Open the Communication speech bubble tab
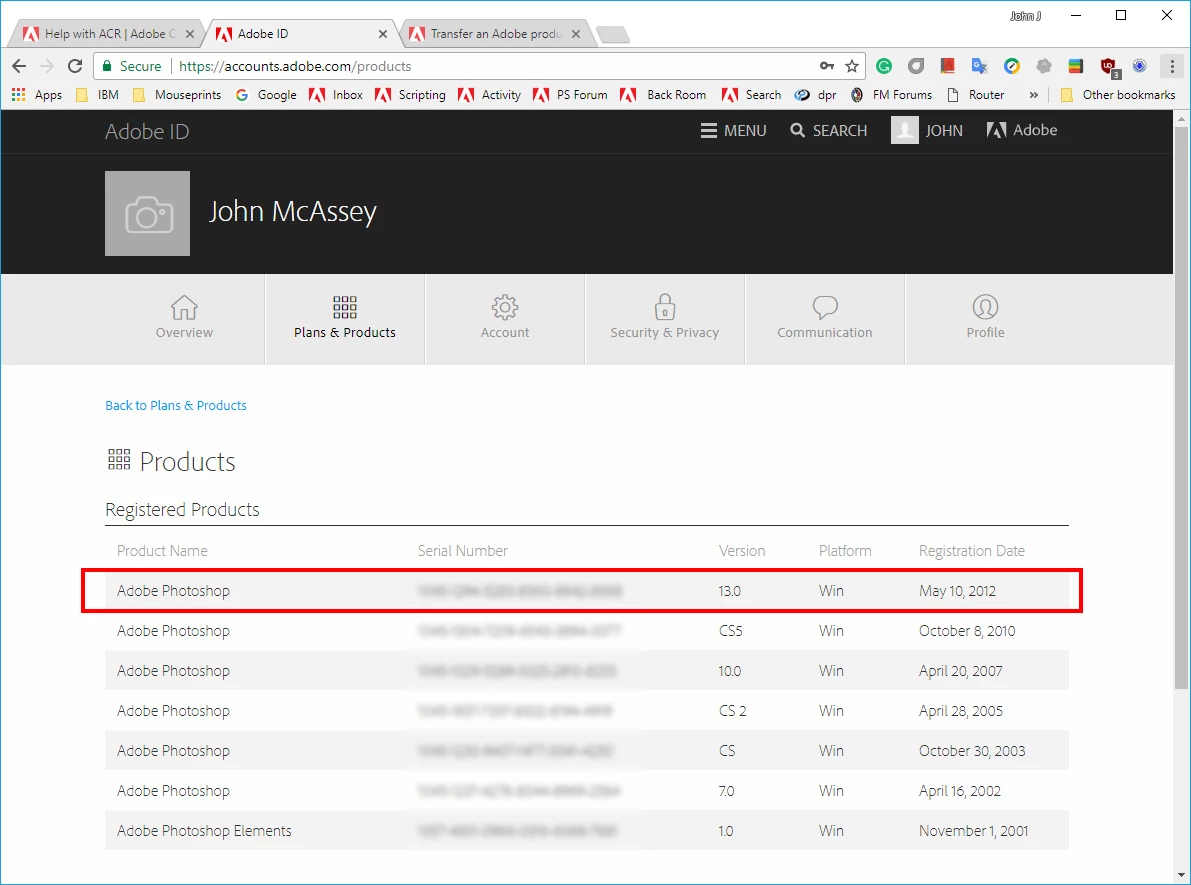The image size is (1191, 885). pos(824,318)
